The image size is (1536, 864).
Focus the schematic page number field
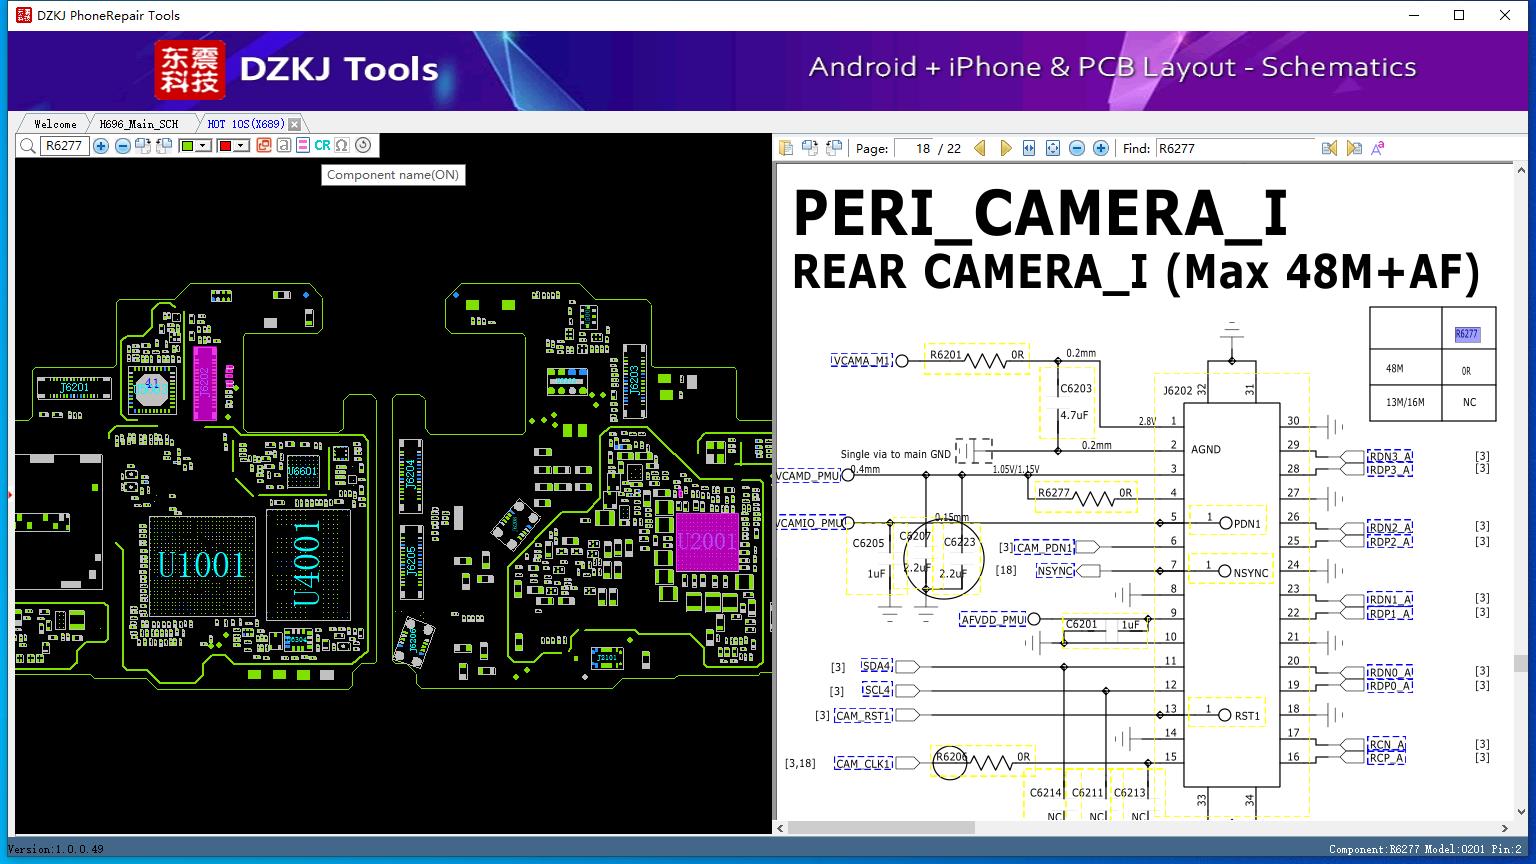pyautogui.click(x=912, y=148)
